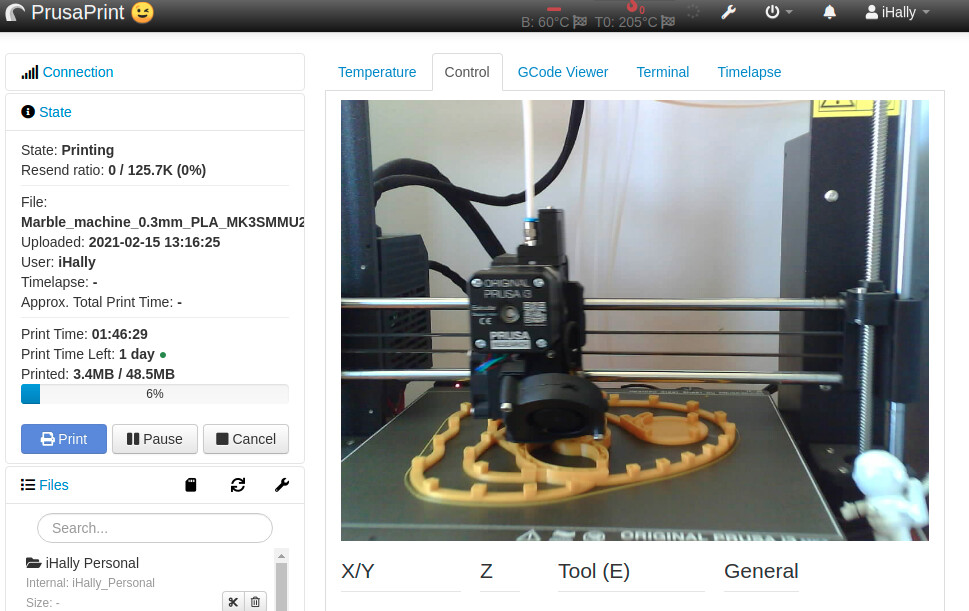
Task: Open file list options with the small wrench
Action: (x=281, y=485)
